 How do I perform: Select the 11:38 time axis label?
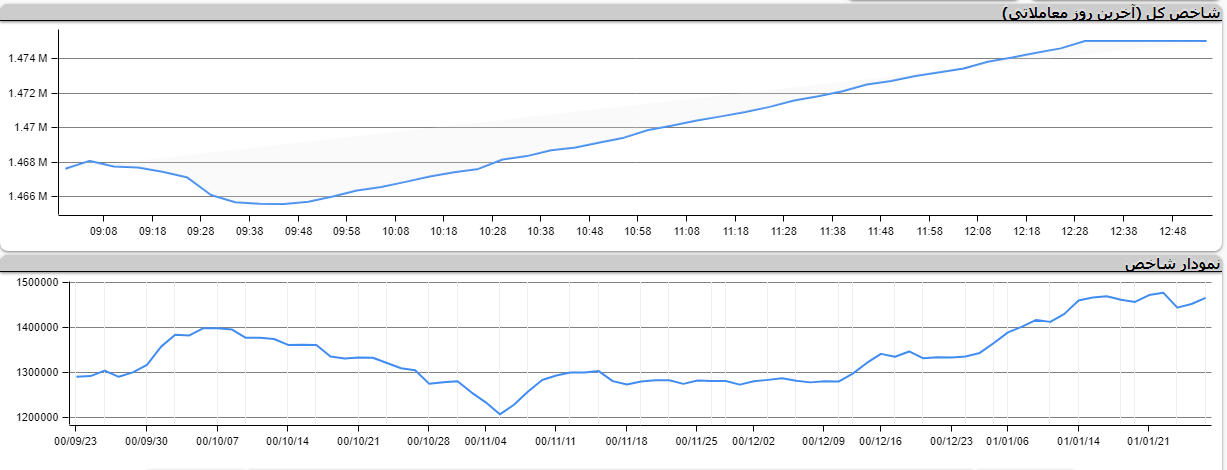832,231
